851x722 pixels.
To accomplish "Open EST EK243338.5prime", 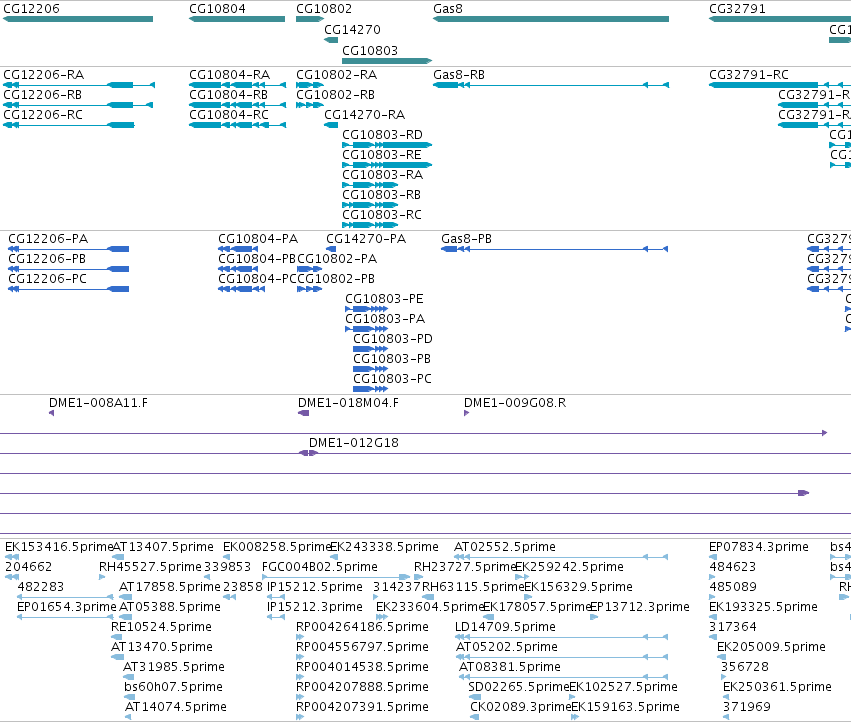I will coord(334,557).
